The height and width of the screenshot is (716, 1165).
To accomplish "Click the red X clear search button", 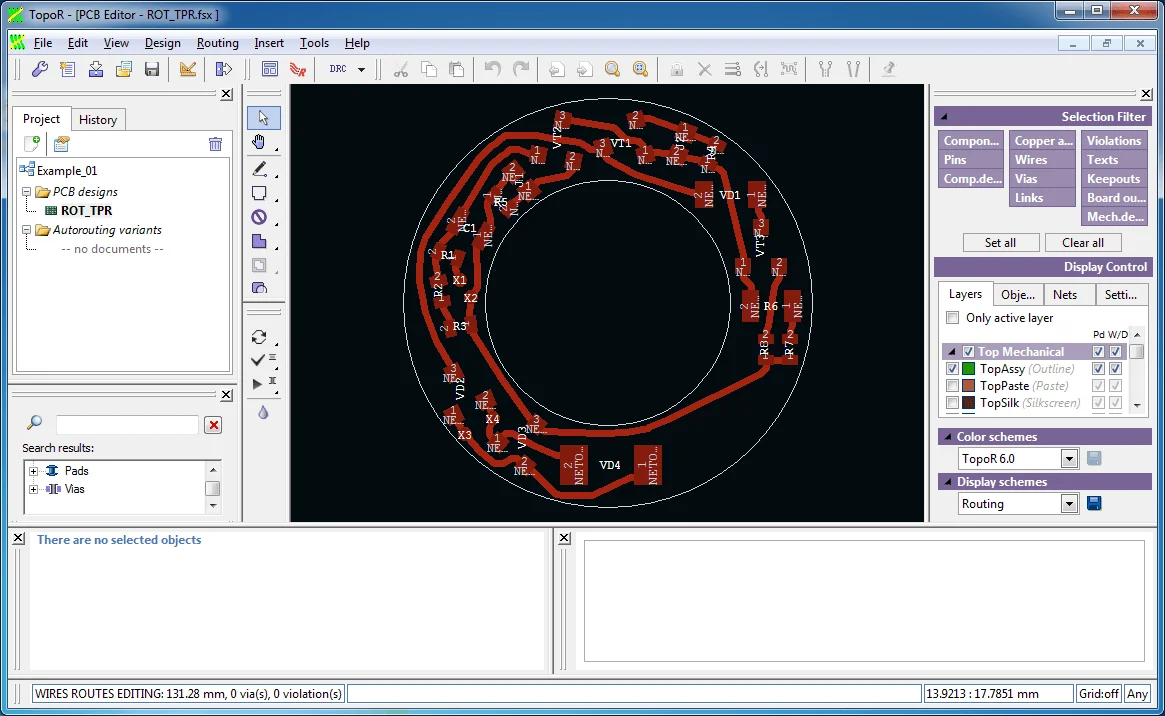I will pos(213,425).
